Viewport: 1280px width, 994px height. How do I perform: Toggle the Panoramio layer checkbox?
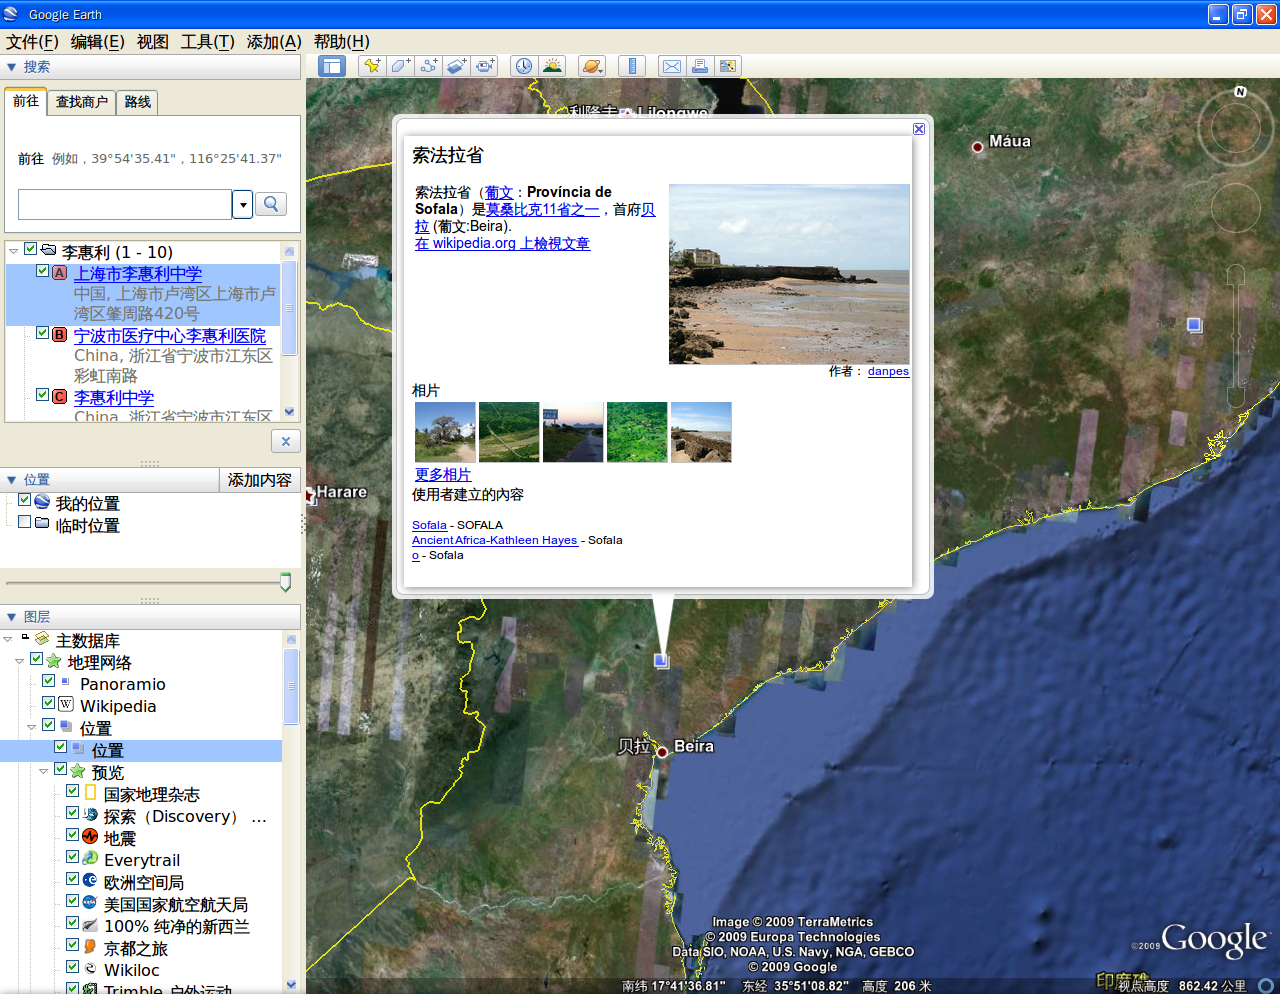49,681
